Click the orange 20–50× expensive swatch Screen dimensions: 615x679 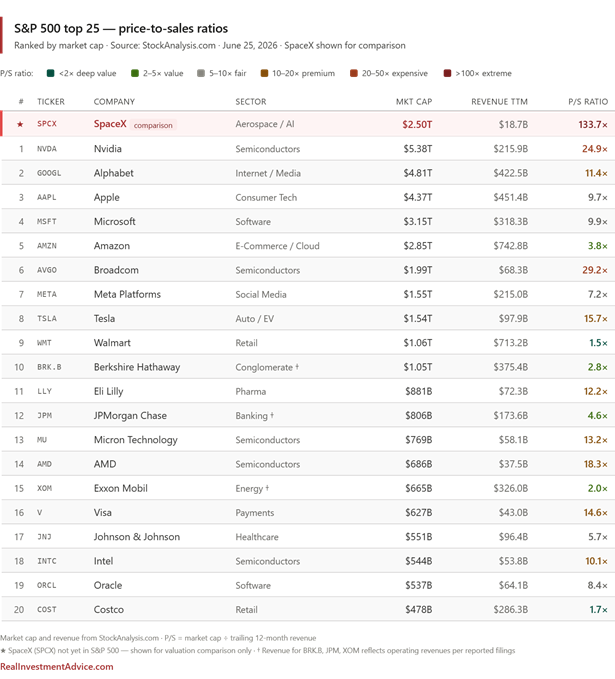(354, 73)
